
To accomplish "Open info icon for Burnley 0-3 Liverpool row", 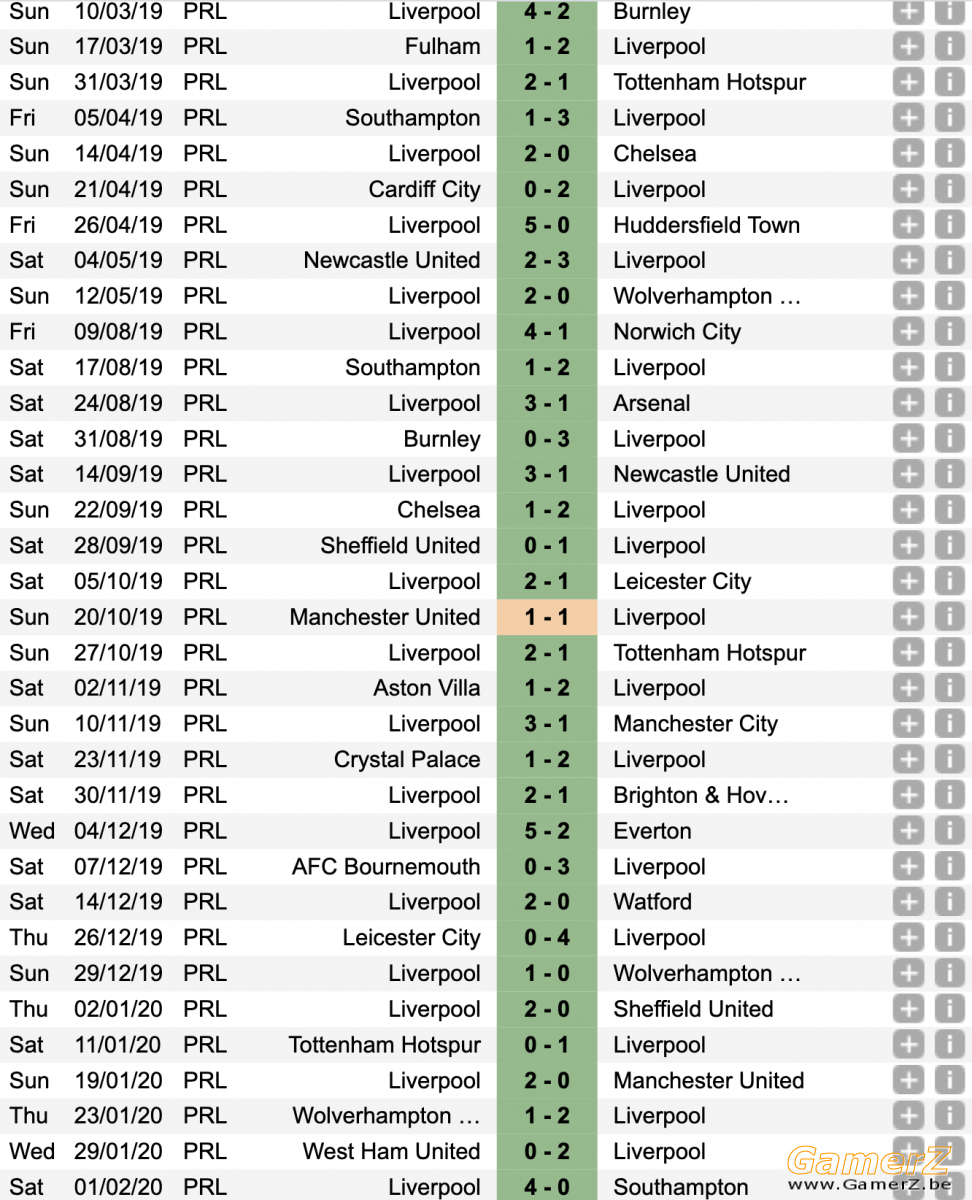I will pyautogui.click(x=949, y=439).
